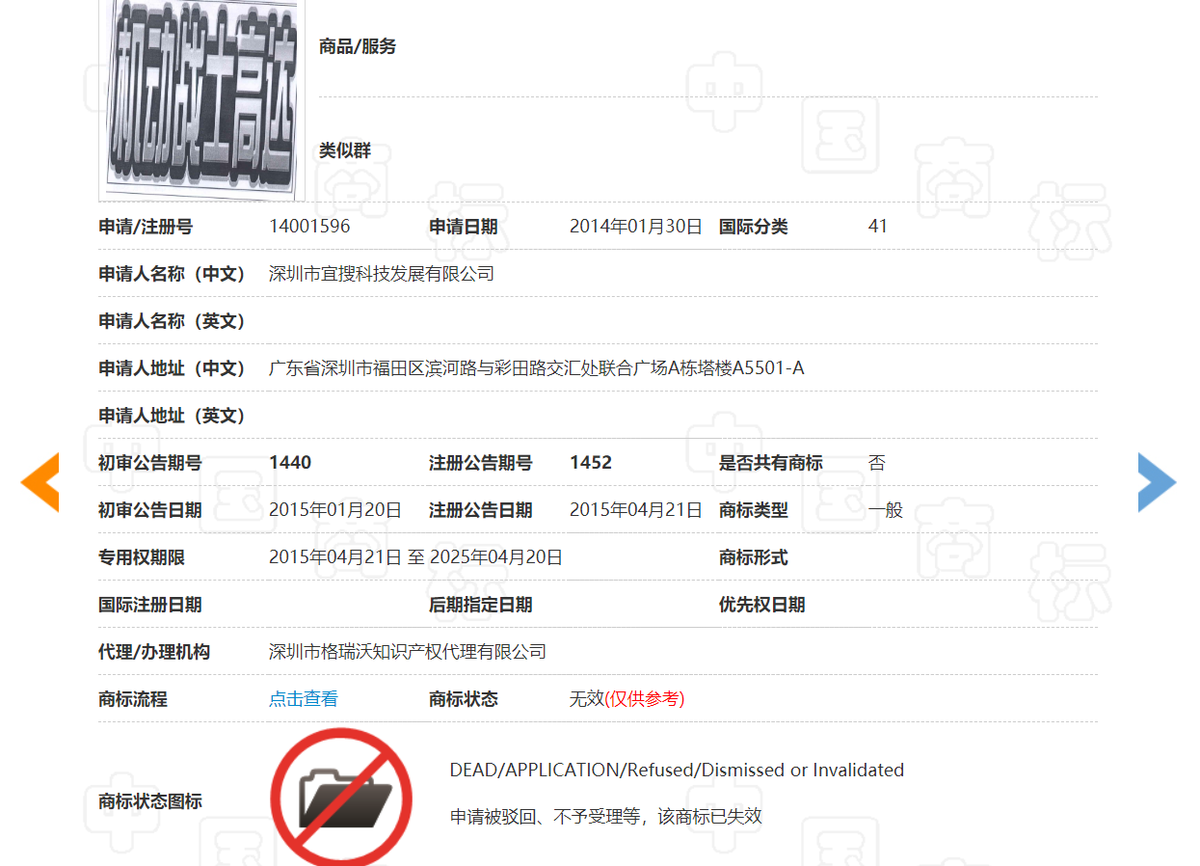Click agency name 深圳市格瑞沃知识产权代理有限公司
The image size is (1200, 866).
(x=406, y=651)
